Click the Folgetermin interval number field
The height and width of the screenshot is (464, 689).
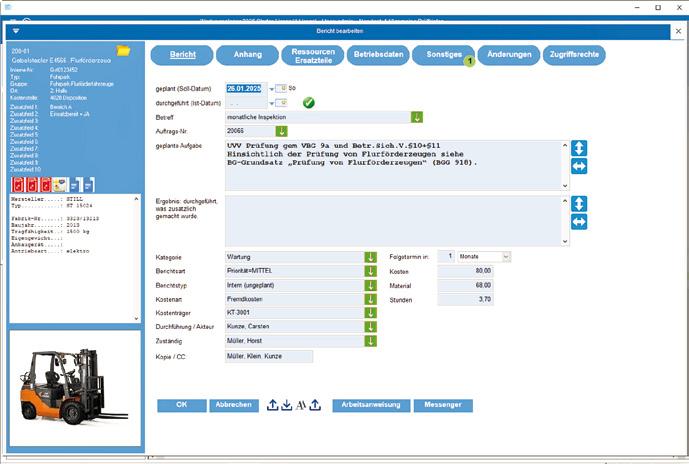click(x=446, y=257)
